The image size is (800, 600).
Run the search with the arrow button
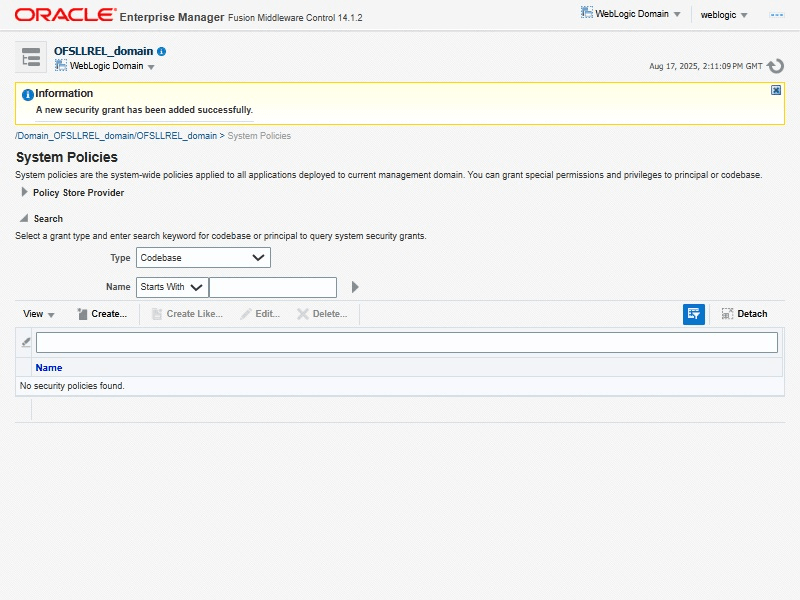pyautogui.click(x=355, y=287)
